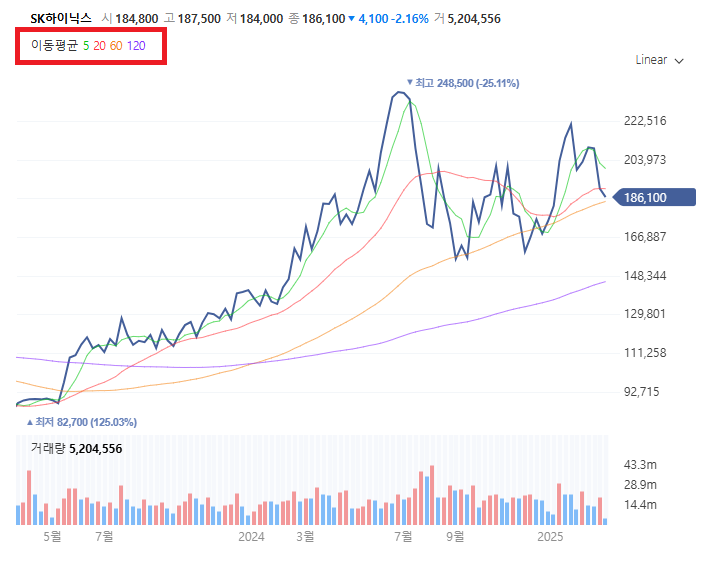The image size is (702, 570).
Task: Click the 222,516 price axis label
Action: [x=644, y=121]
